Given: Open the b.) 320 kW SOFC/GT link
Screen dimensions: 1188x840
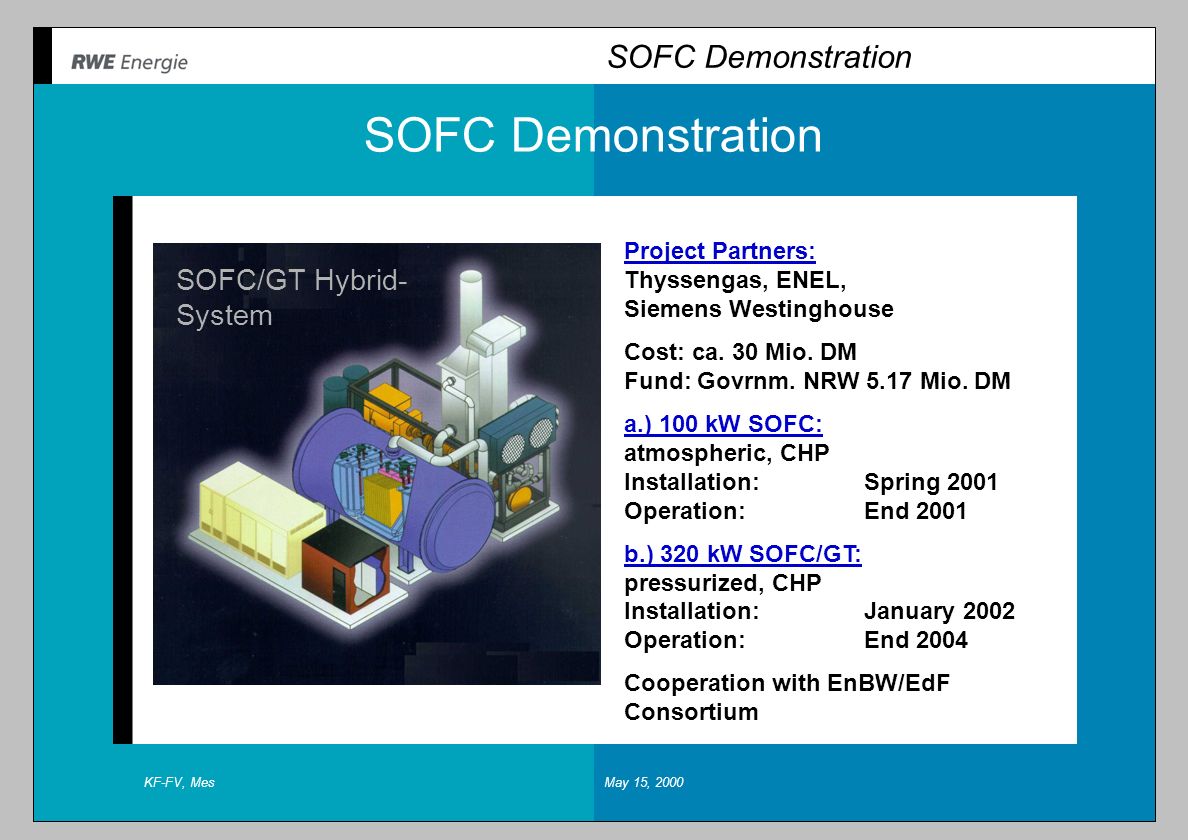Looking at the screenshot, I should pyautogui.click(x=742, y=554).
